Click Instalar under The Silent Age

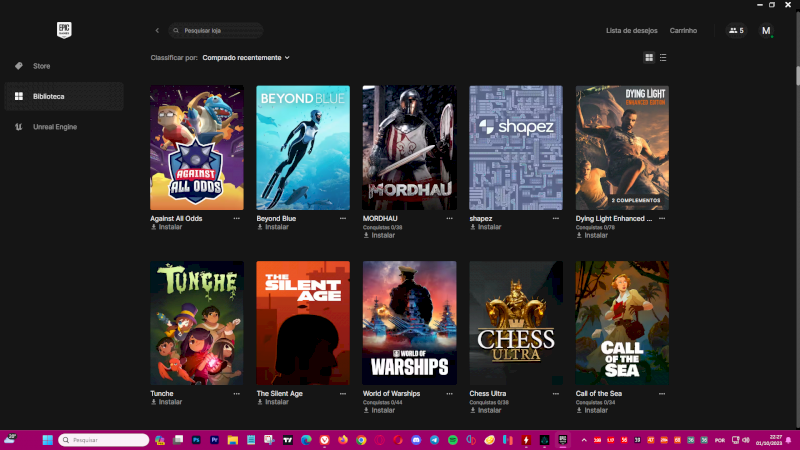(276, 402)
